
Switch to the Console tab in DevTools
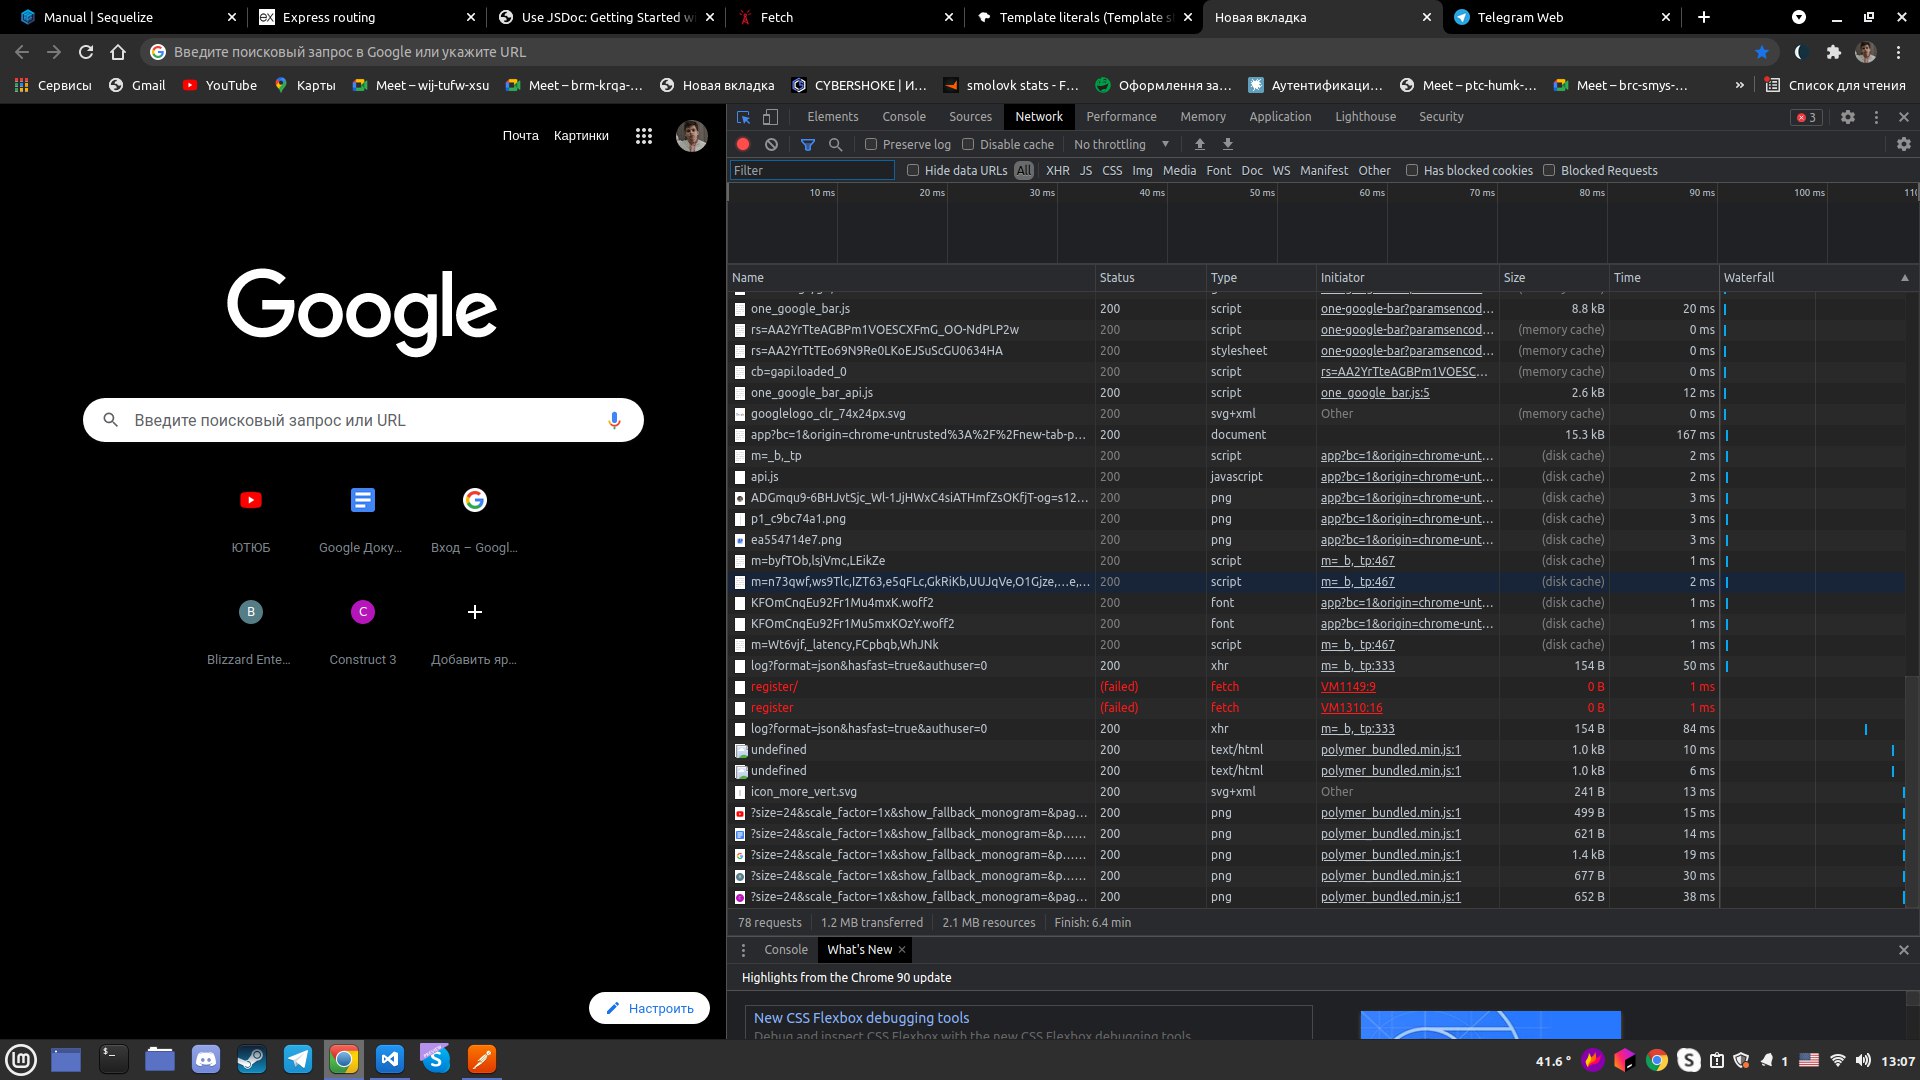pyautogui.click(x=904, y=117)
